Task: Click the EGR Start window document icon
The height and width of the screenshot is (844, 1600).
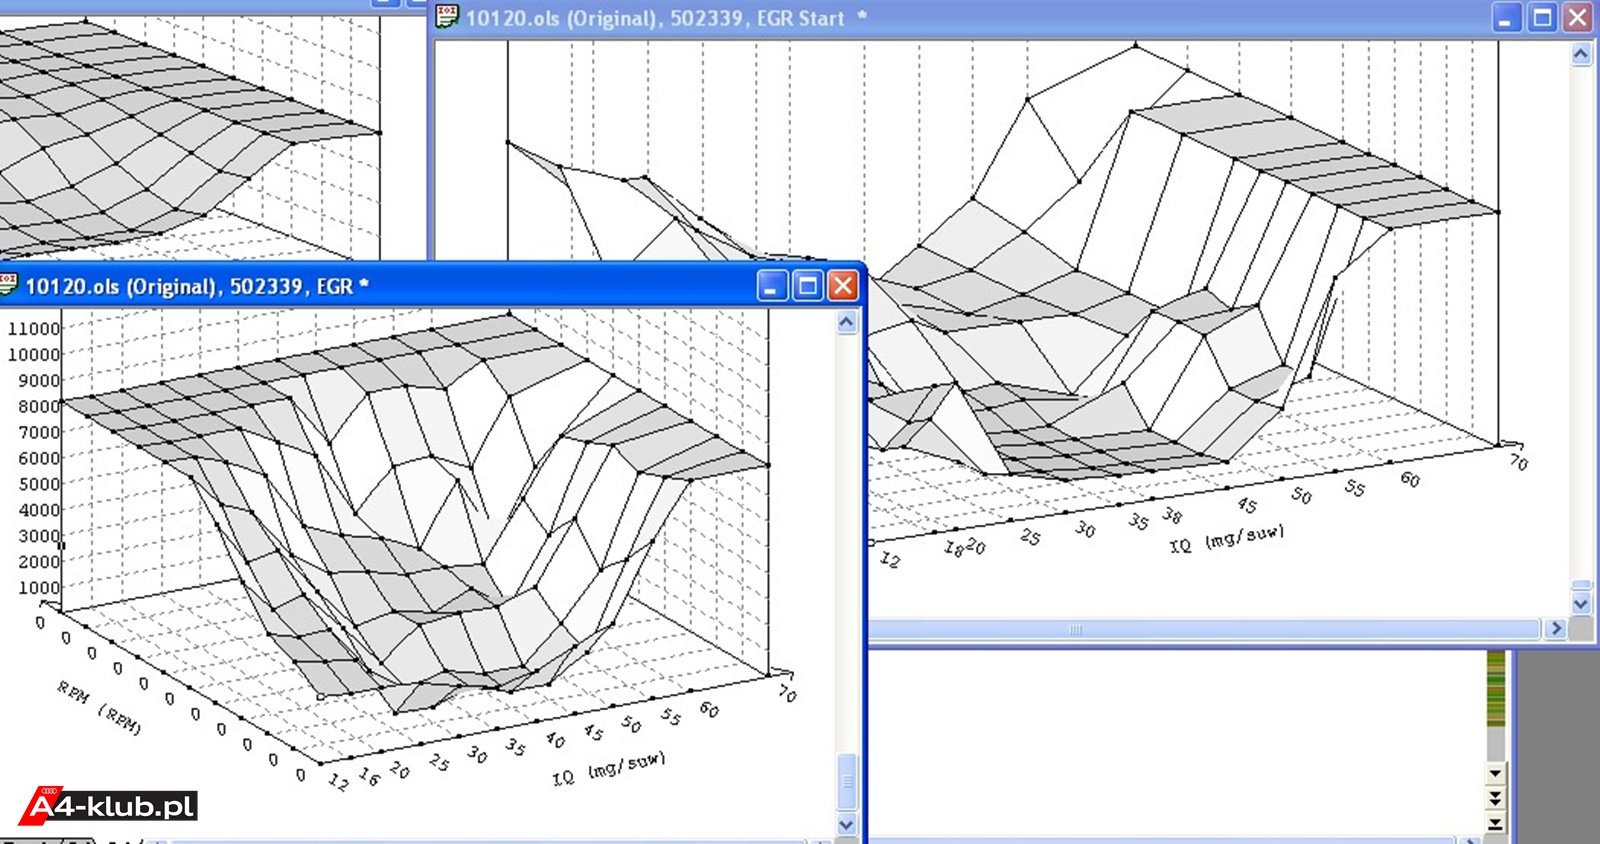Action: (x=447, y=16)
